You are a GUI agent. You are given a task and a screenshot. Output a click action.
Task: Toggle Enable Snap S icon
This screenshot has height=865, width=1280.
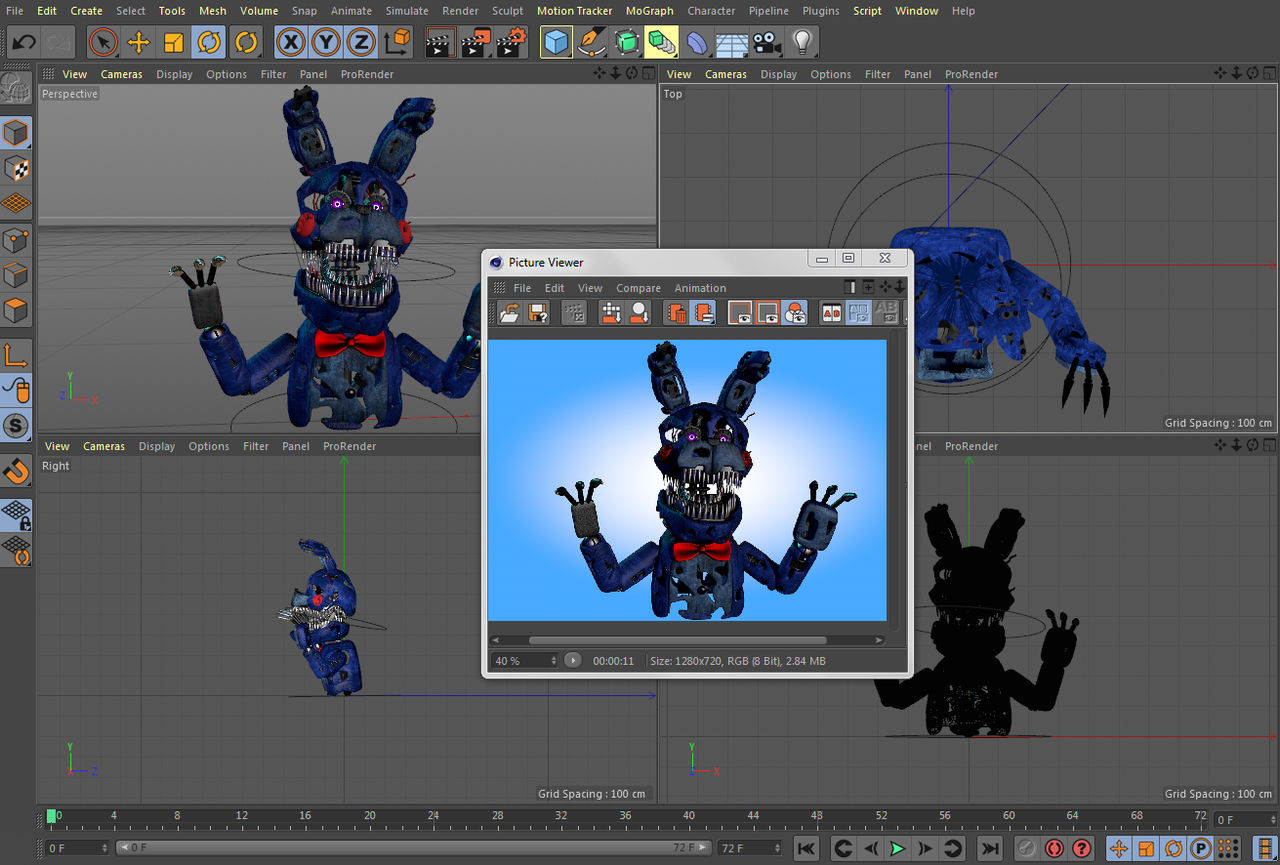coord(16,425)
